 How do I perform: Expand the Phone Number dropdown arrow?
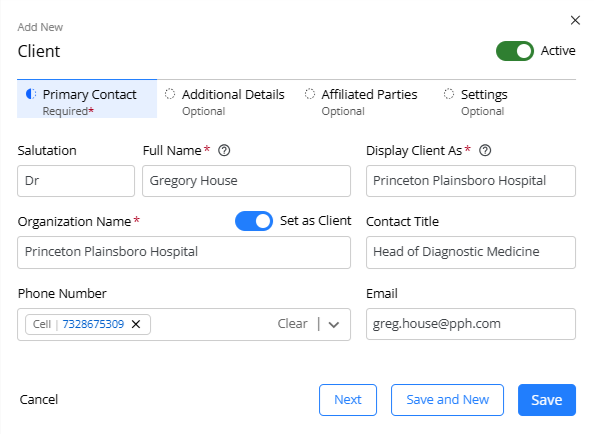pos(334,325)
